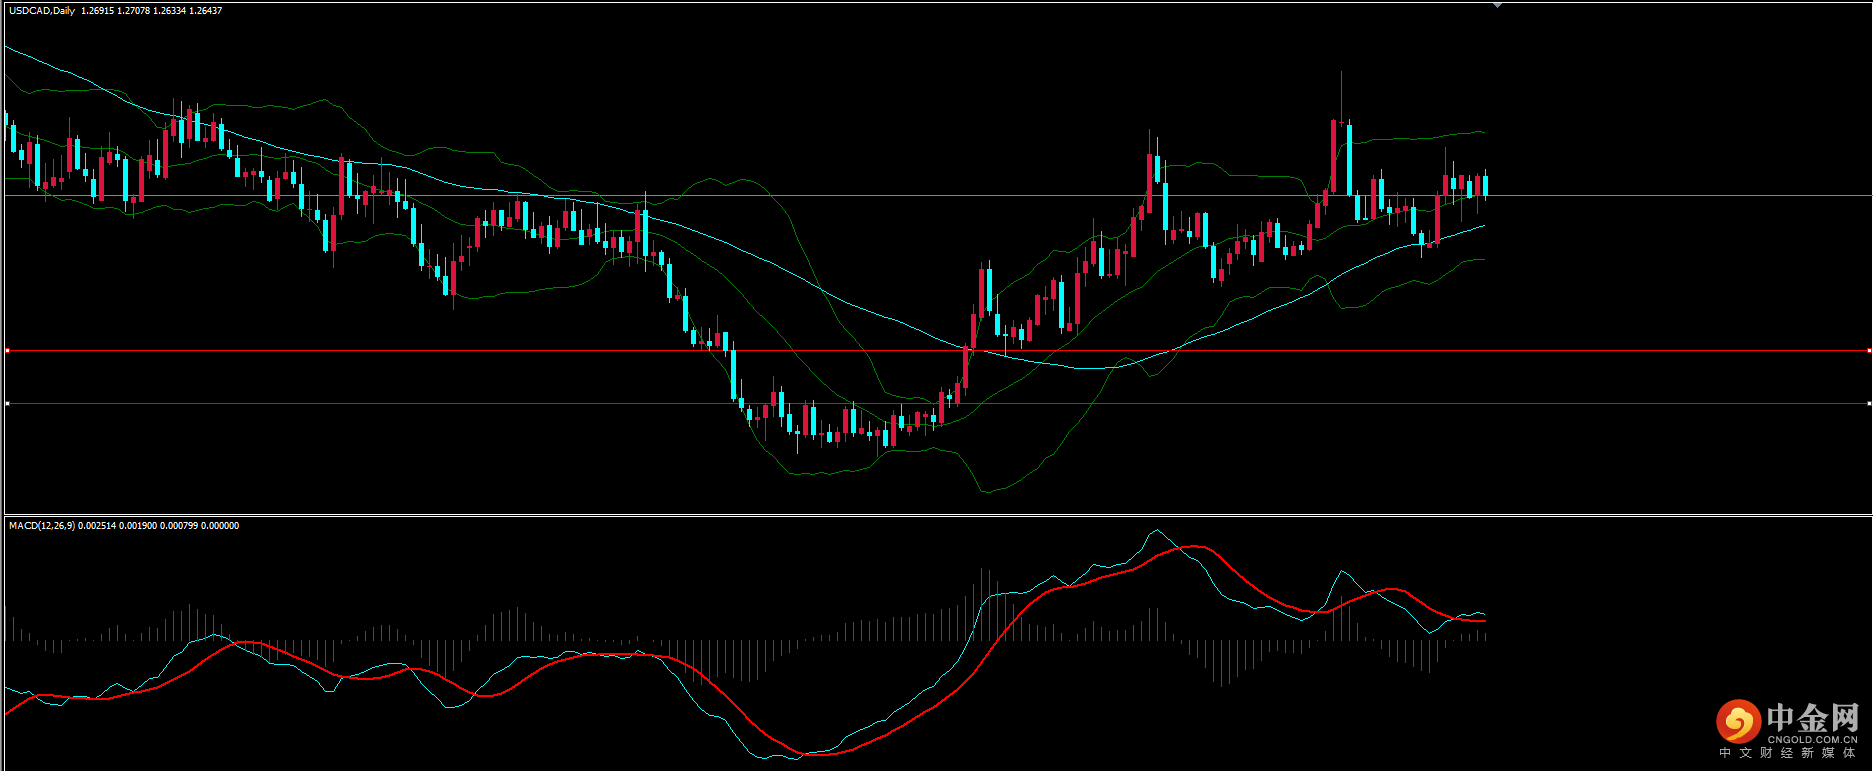
Task: Click the MACD(12,26,9) indicator label
Action: coord(42,526)
